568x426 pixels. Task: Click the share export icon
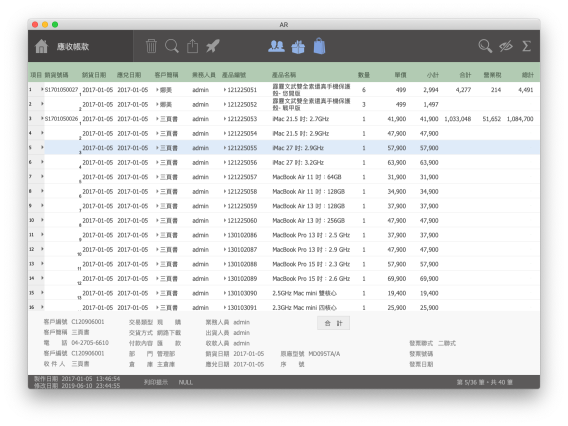point(192,46)
